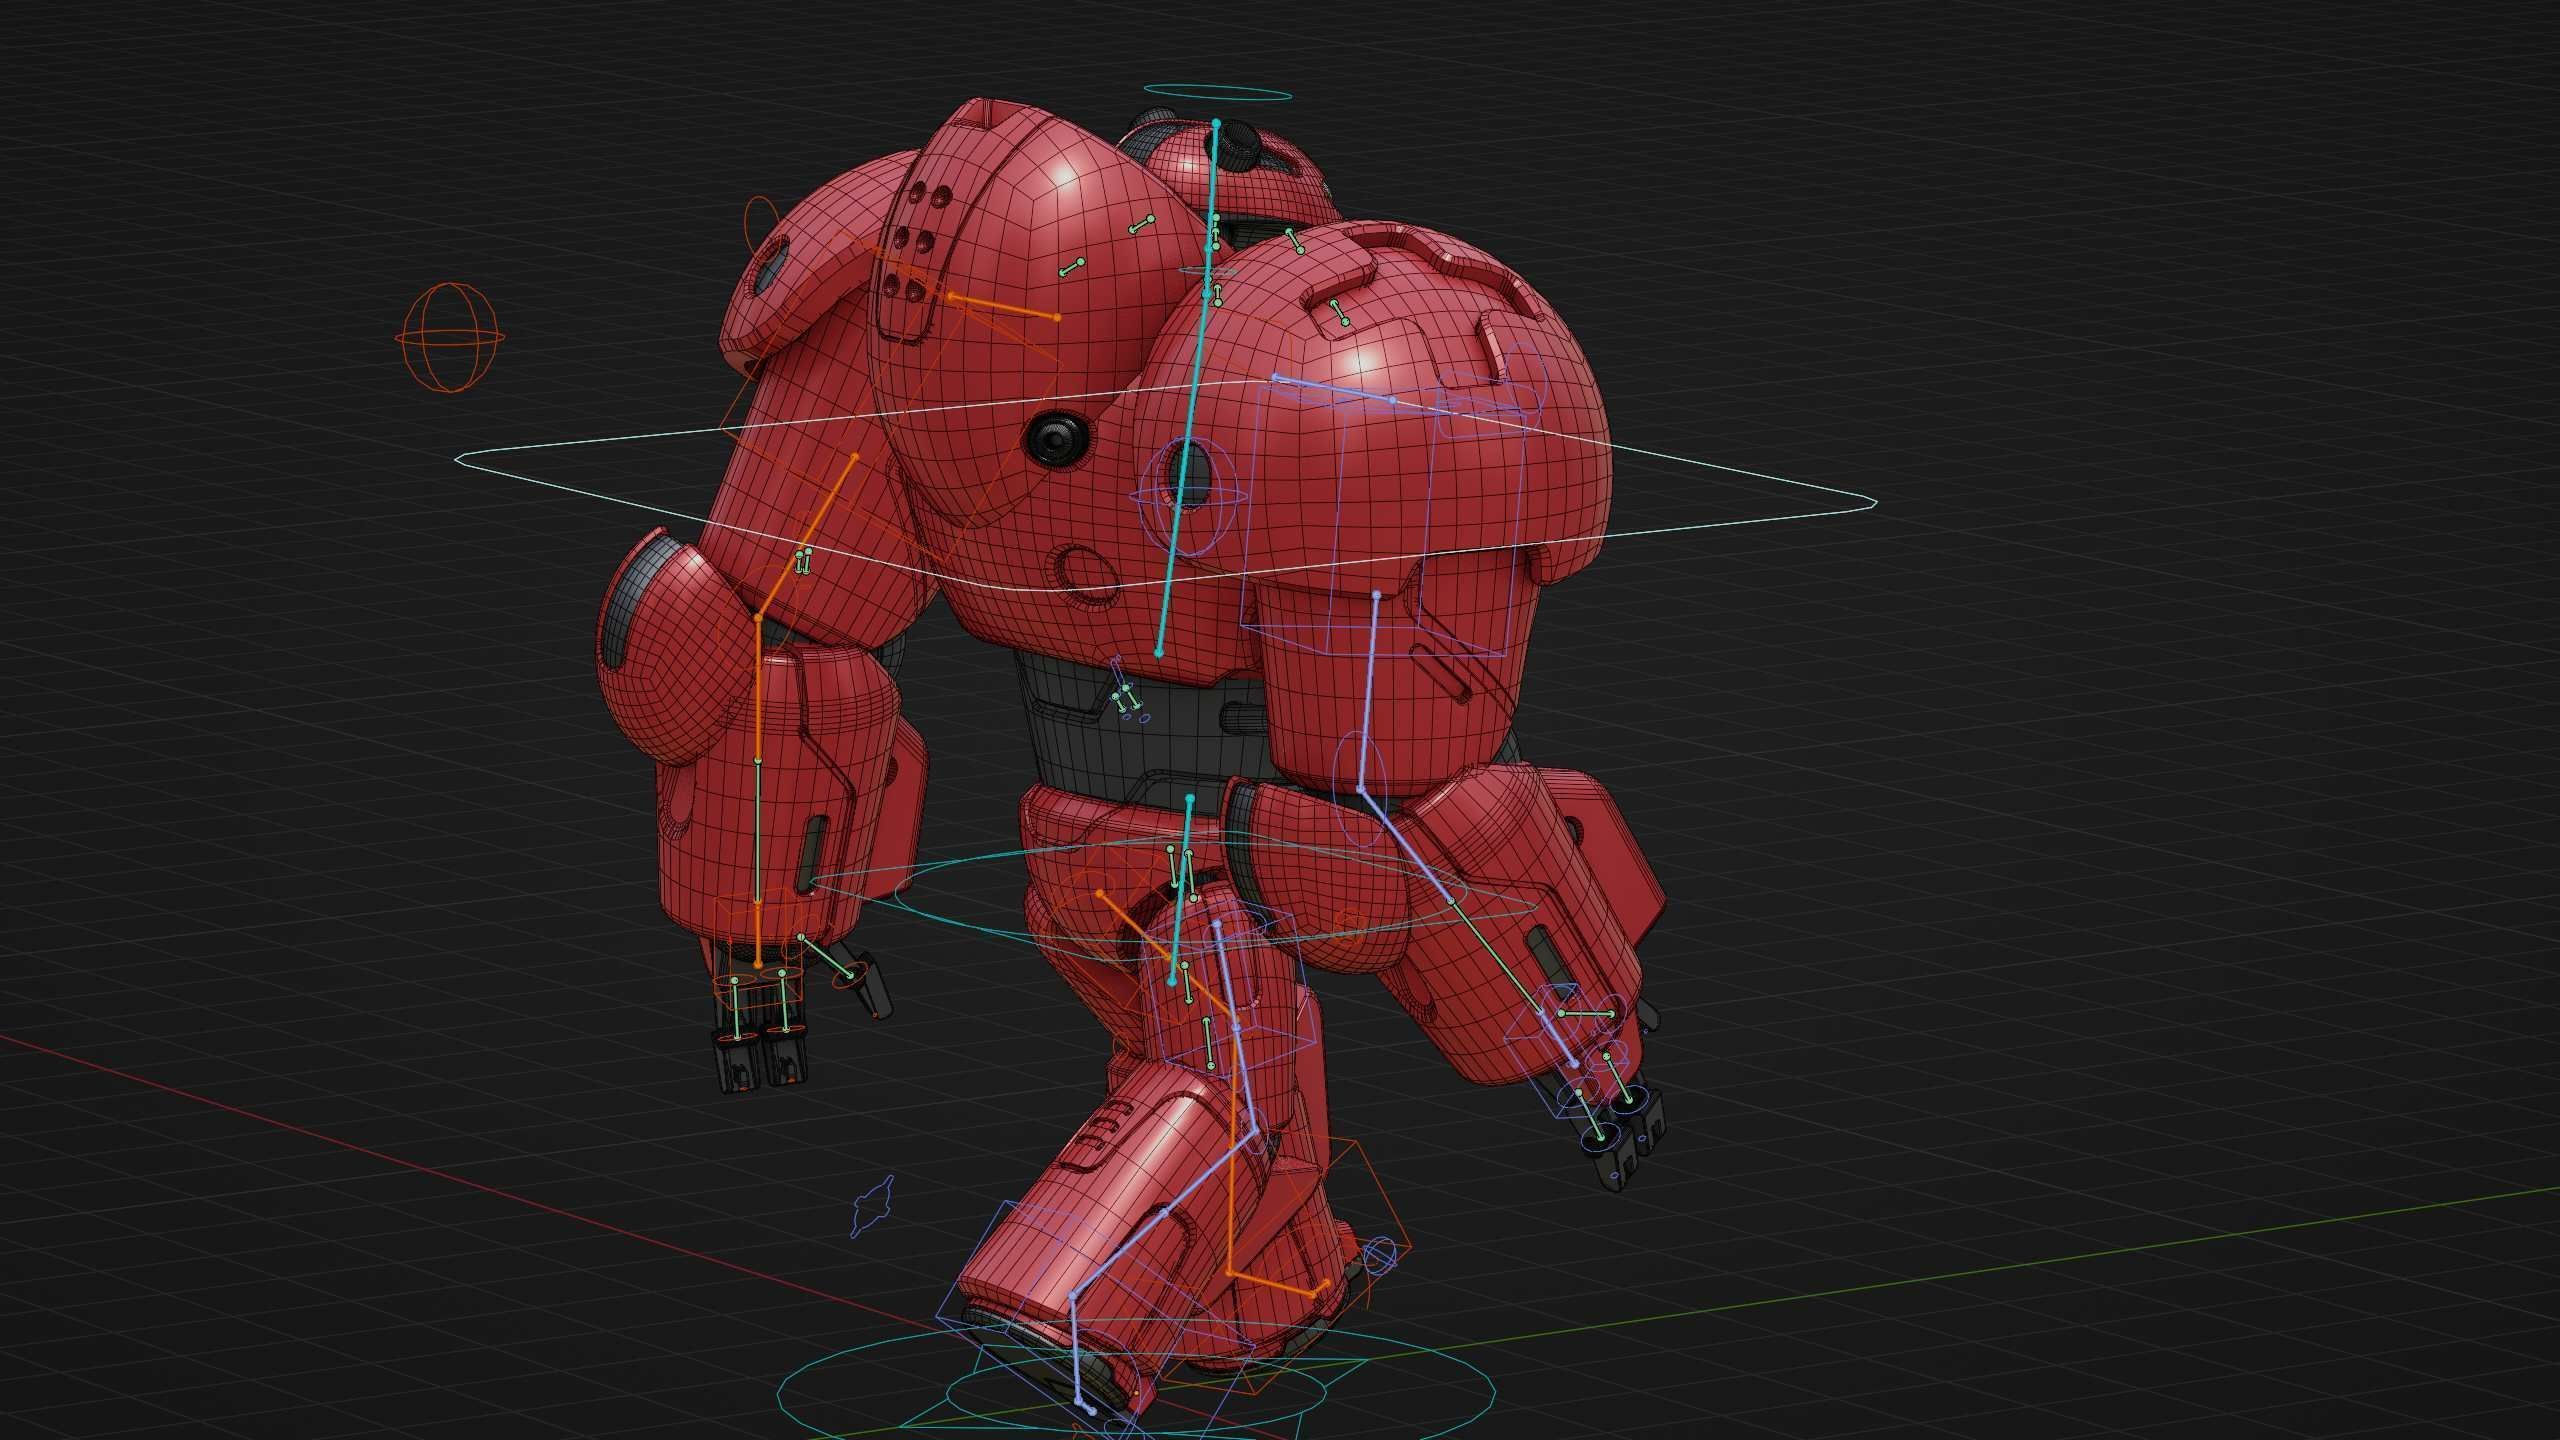This screenshot has height=1440, width=2560.
Task: Select the purple upper-arm bone below the big dome
Action: 1369,692
